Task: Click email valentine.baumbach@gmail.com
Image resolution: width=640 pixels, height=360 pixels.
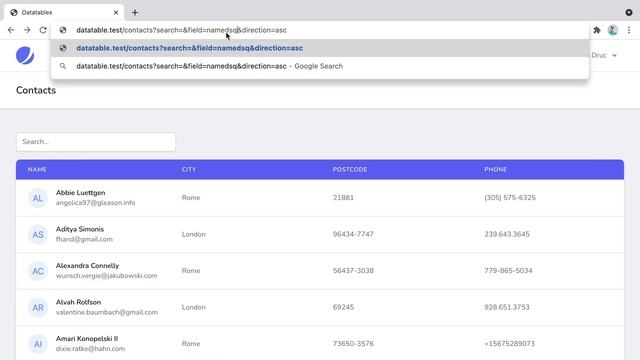Action: pyautogui.click(x=107, y=312)
